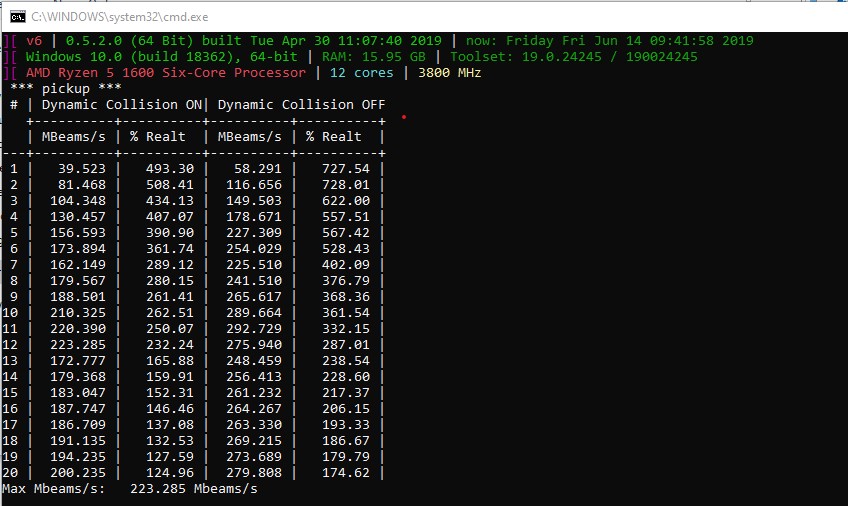Click the value 279.808 in row 20
Image resolution: width=848 pixels, height=506 pixels.
tap(254, 473)
